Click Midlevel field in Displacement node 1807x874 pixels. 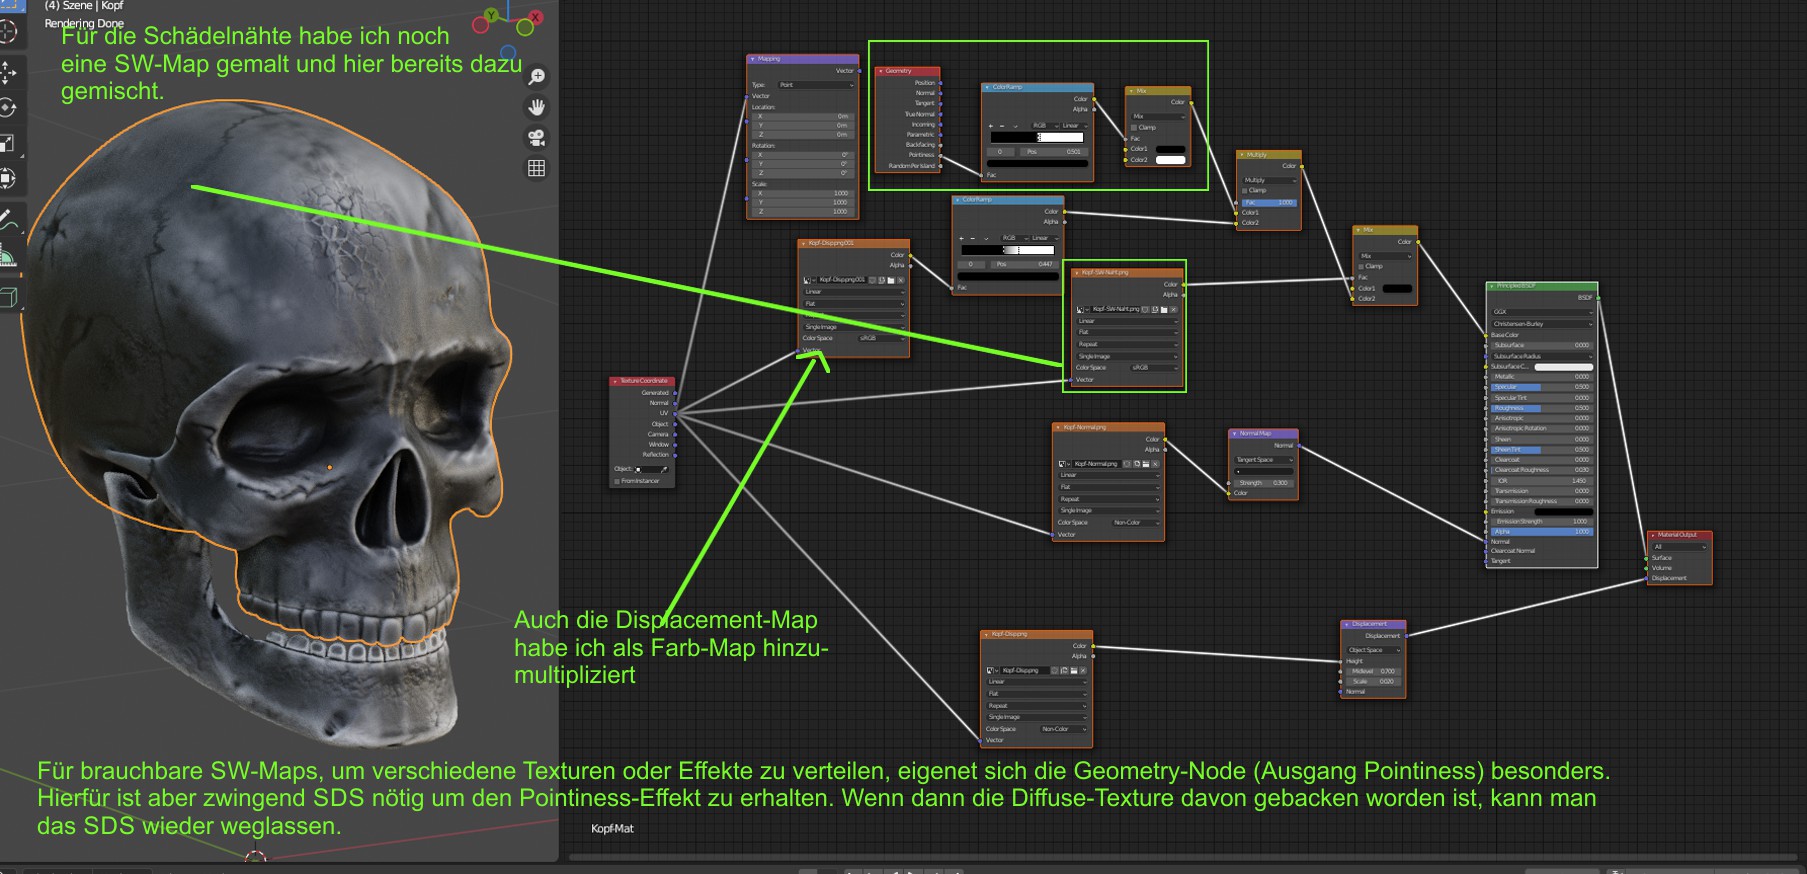[x=1373, y=671]
